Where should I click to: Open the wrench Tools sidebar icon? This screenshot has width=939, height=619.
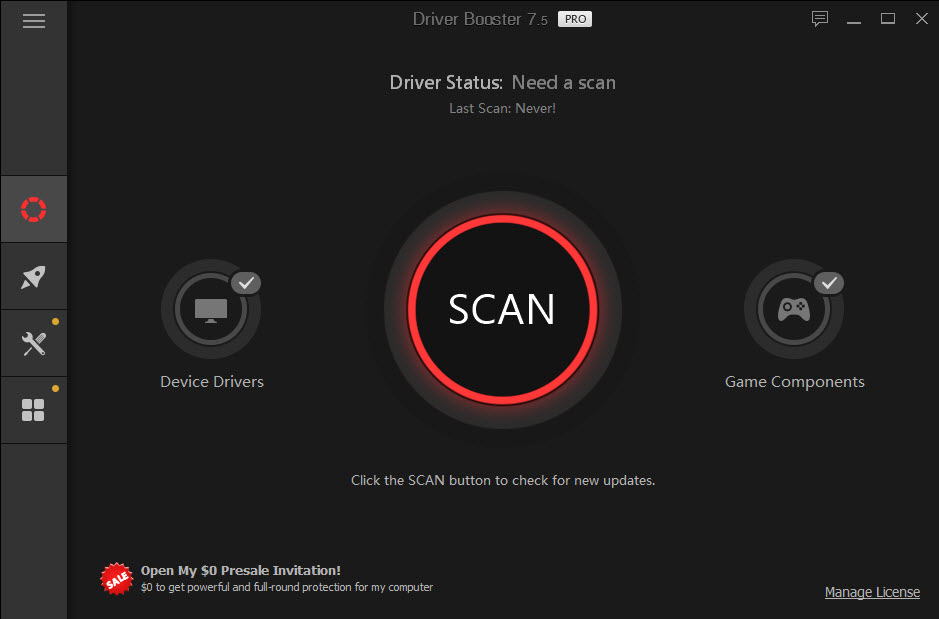click(x=34, y=344)
